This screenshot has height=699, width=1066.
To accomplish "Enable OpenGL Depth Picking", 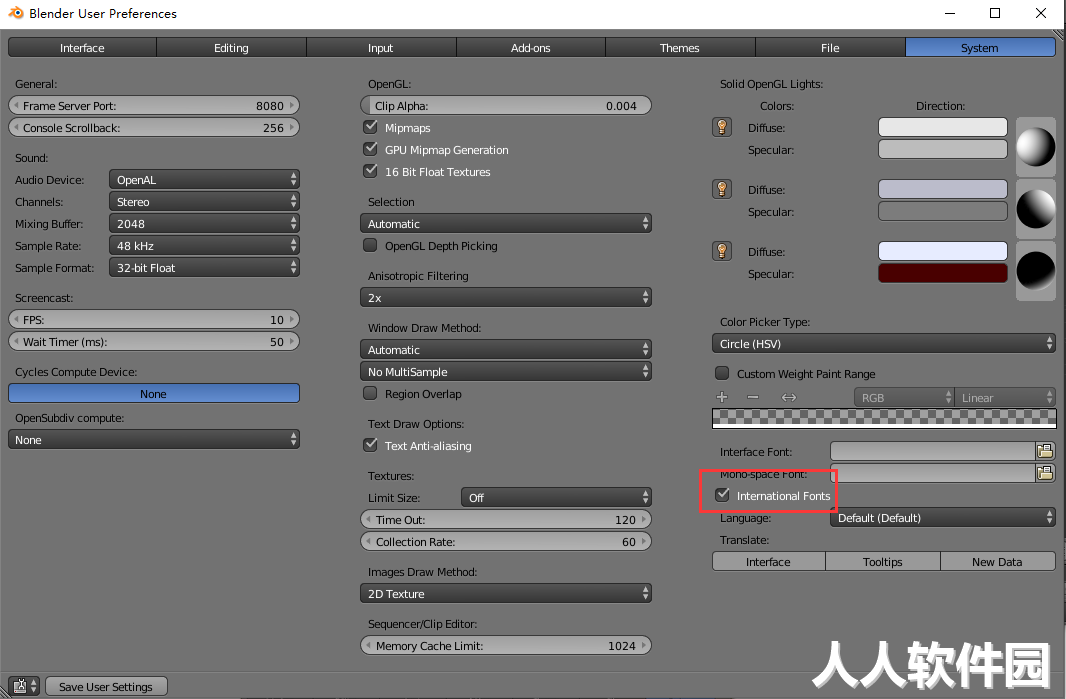I will [x=371, y=245].
